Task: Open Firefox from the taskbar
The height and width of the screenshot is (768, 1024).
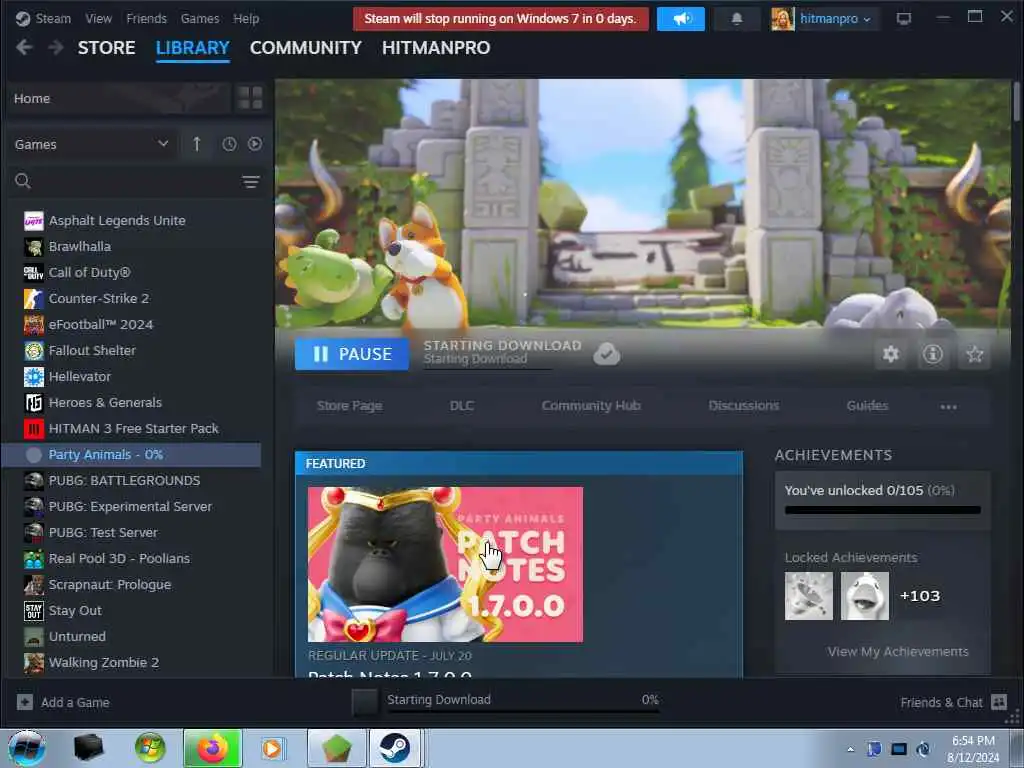Action: 213,748
